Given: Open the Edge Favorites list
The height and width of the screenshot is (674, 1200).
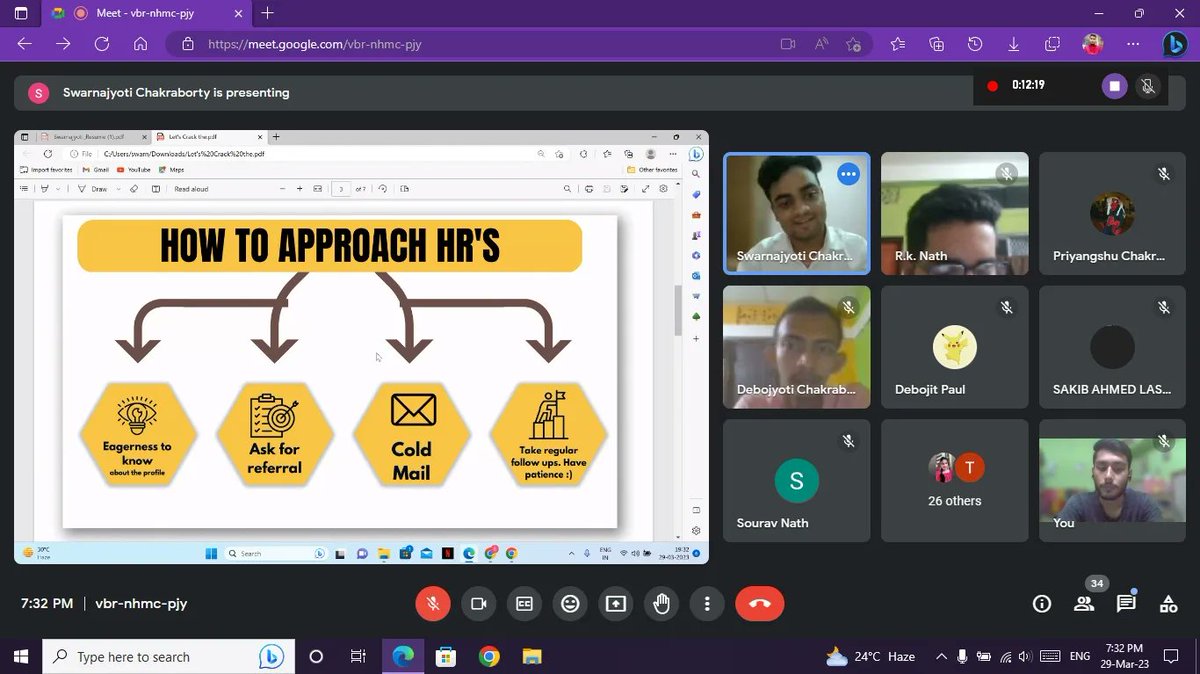Looking at the screenshot, I should click(897, 44).
